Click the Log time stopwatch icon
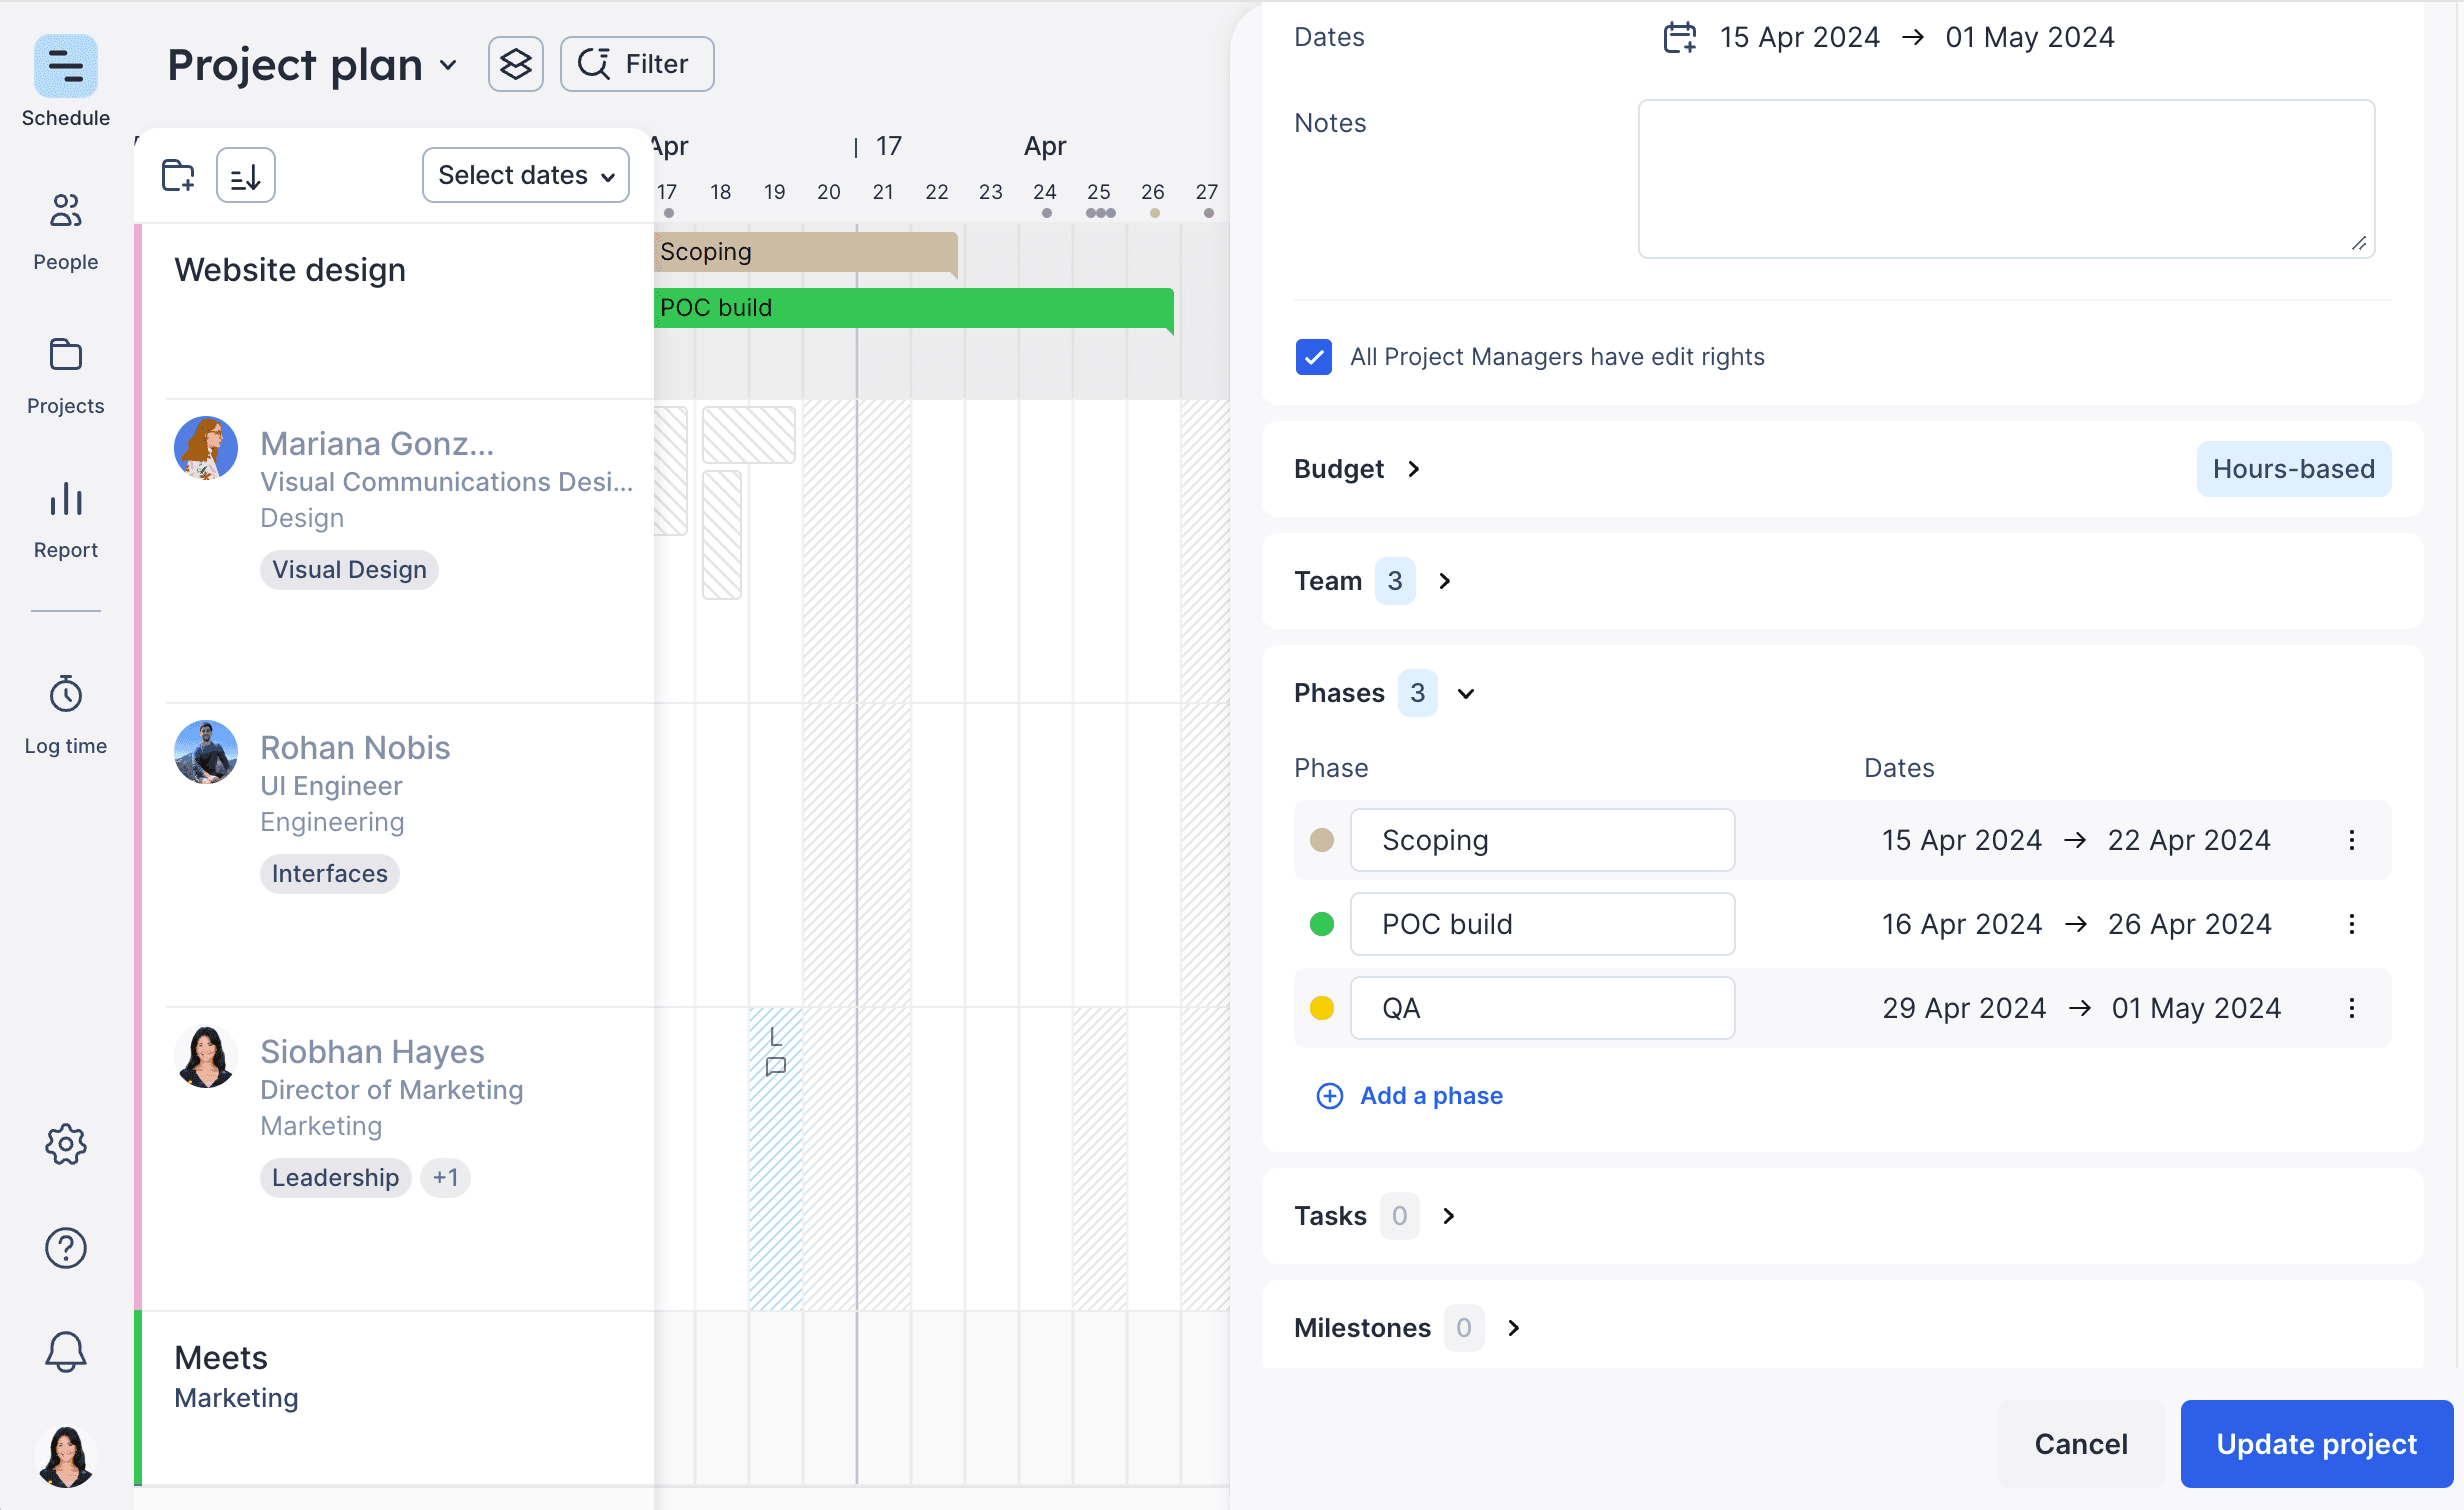2464x1510 pixels. (x=66, y=693)
